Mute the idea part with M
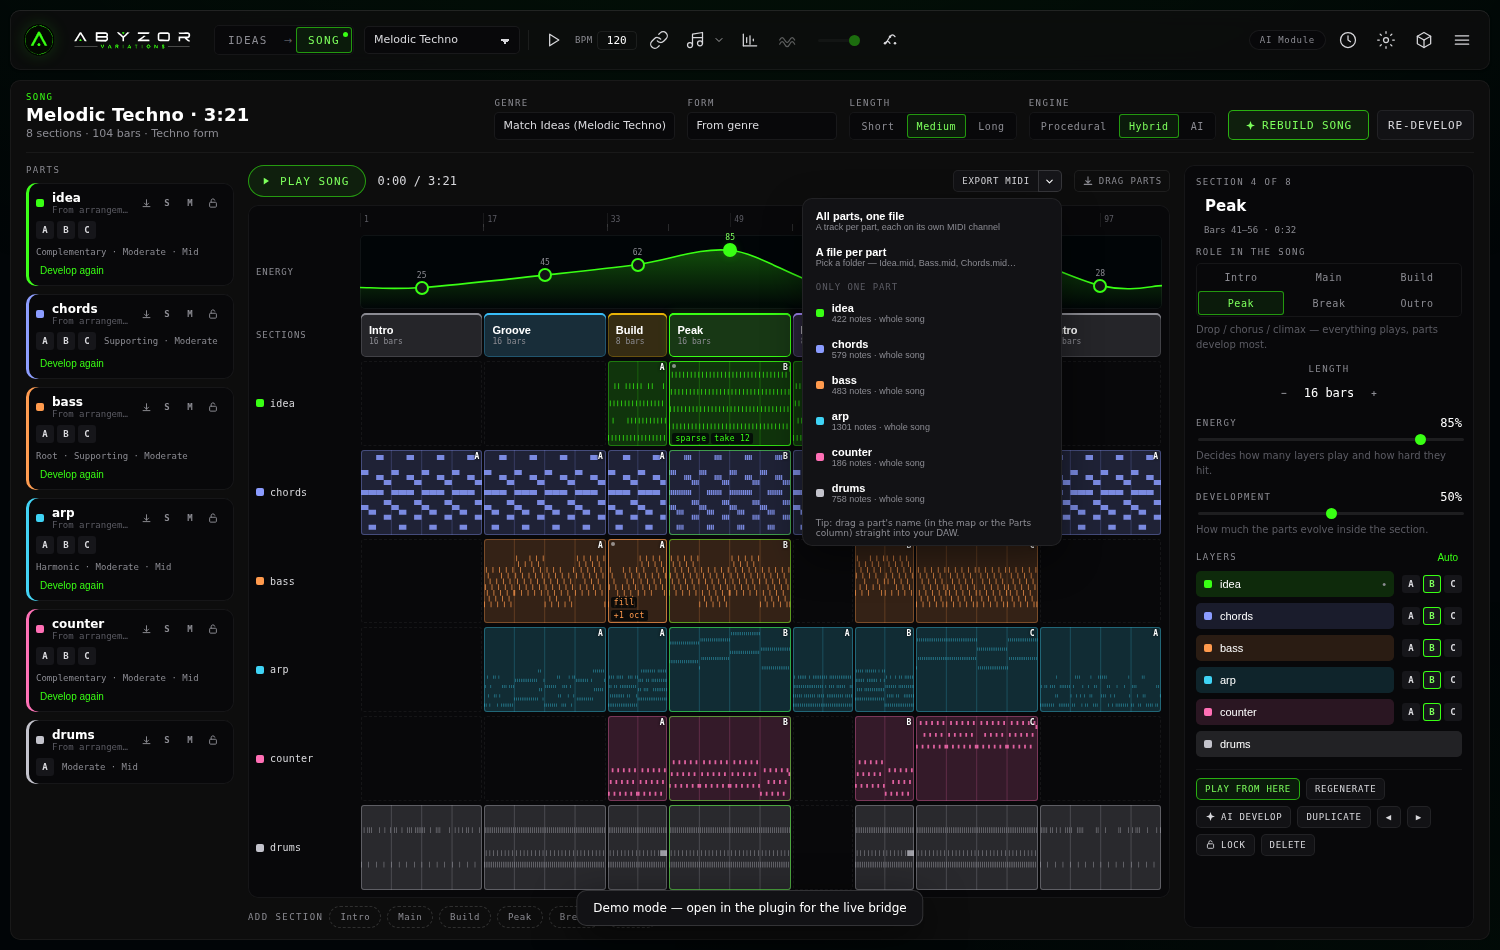Screen dimensions: 1500x950 (190, 203)
